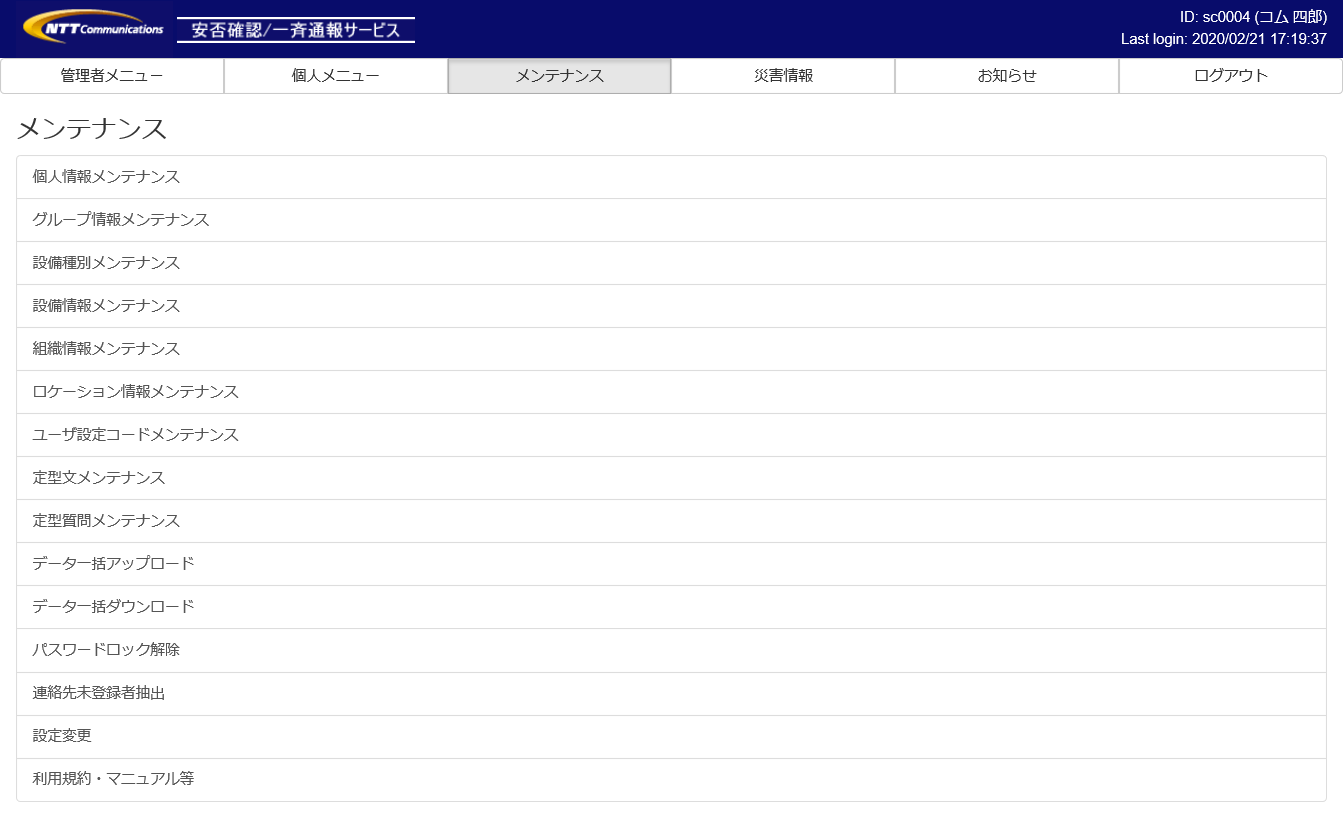This screenshot has width=1344, height=817.
Task: Open 利用規約・マニュアル等
Action: (113, 779)
